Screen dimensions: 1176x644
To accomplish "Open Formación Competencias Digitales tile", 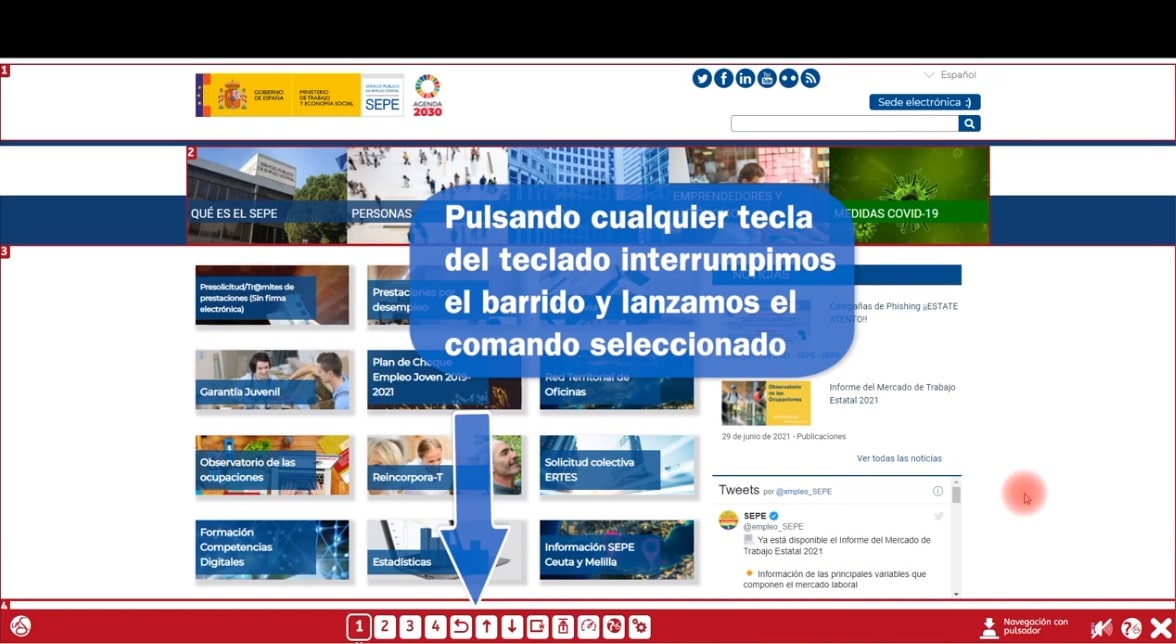I will pyautogui.click(x=272, y=550).
